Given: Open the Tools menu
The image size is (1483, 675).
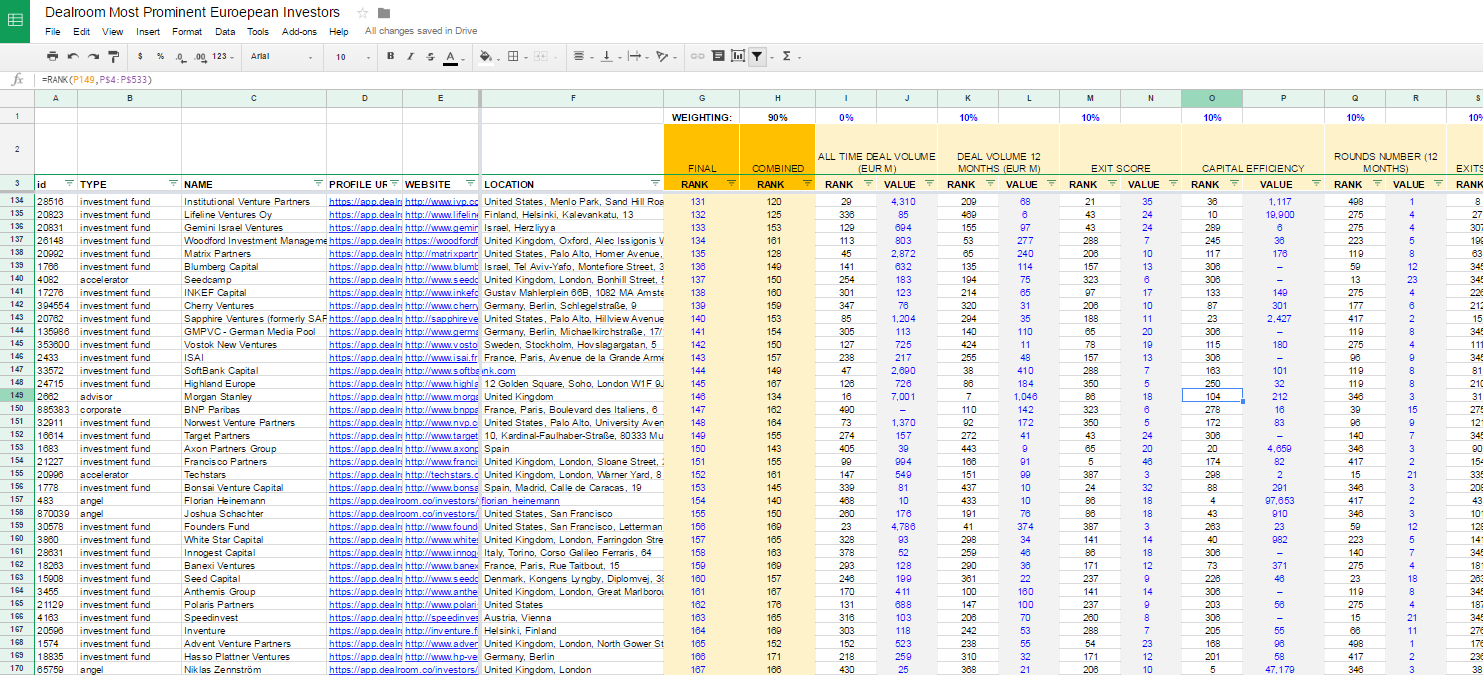Looking at the screenshot, I should click(x=258, y=31).
